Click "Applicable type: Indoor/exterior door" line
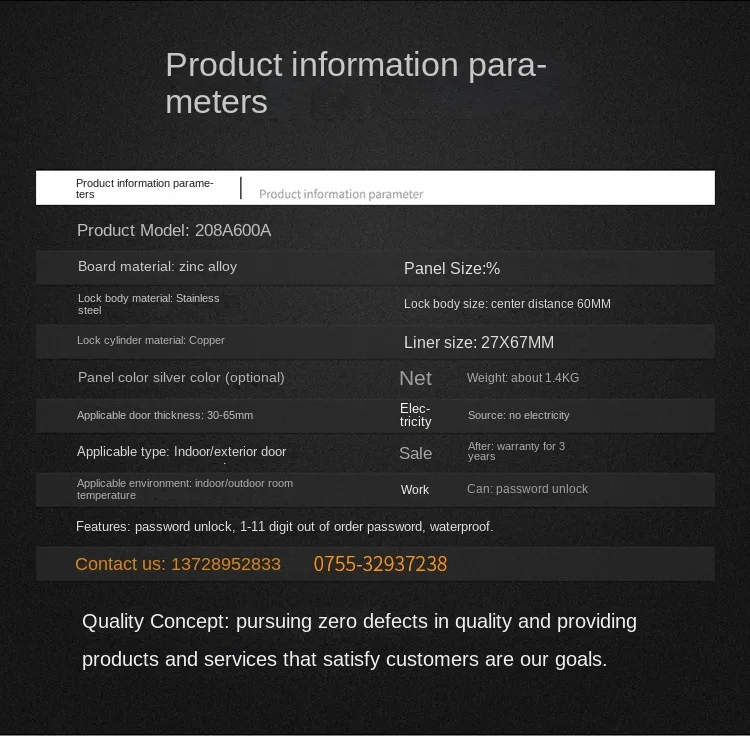 point(181,452)
